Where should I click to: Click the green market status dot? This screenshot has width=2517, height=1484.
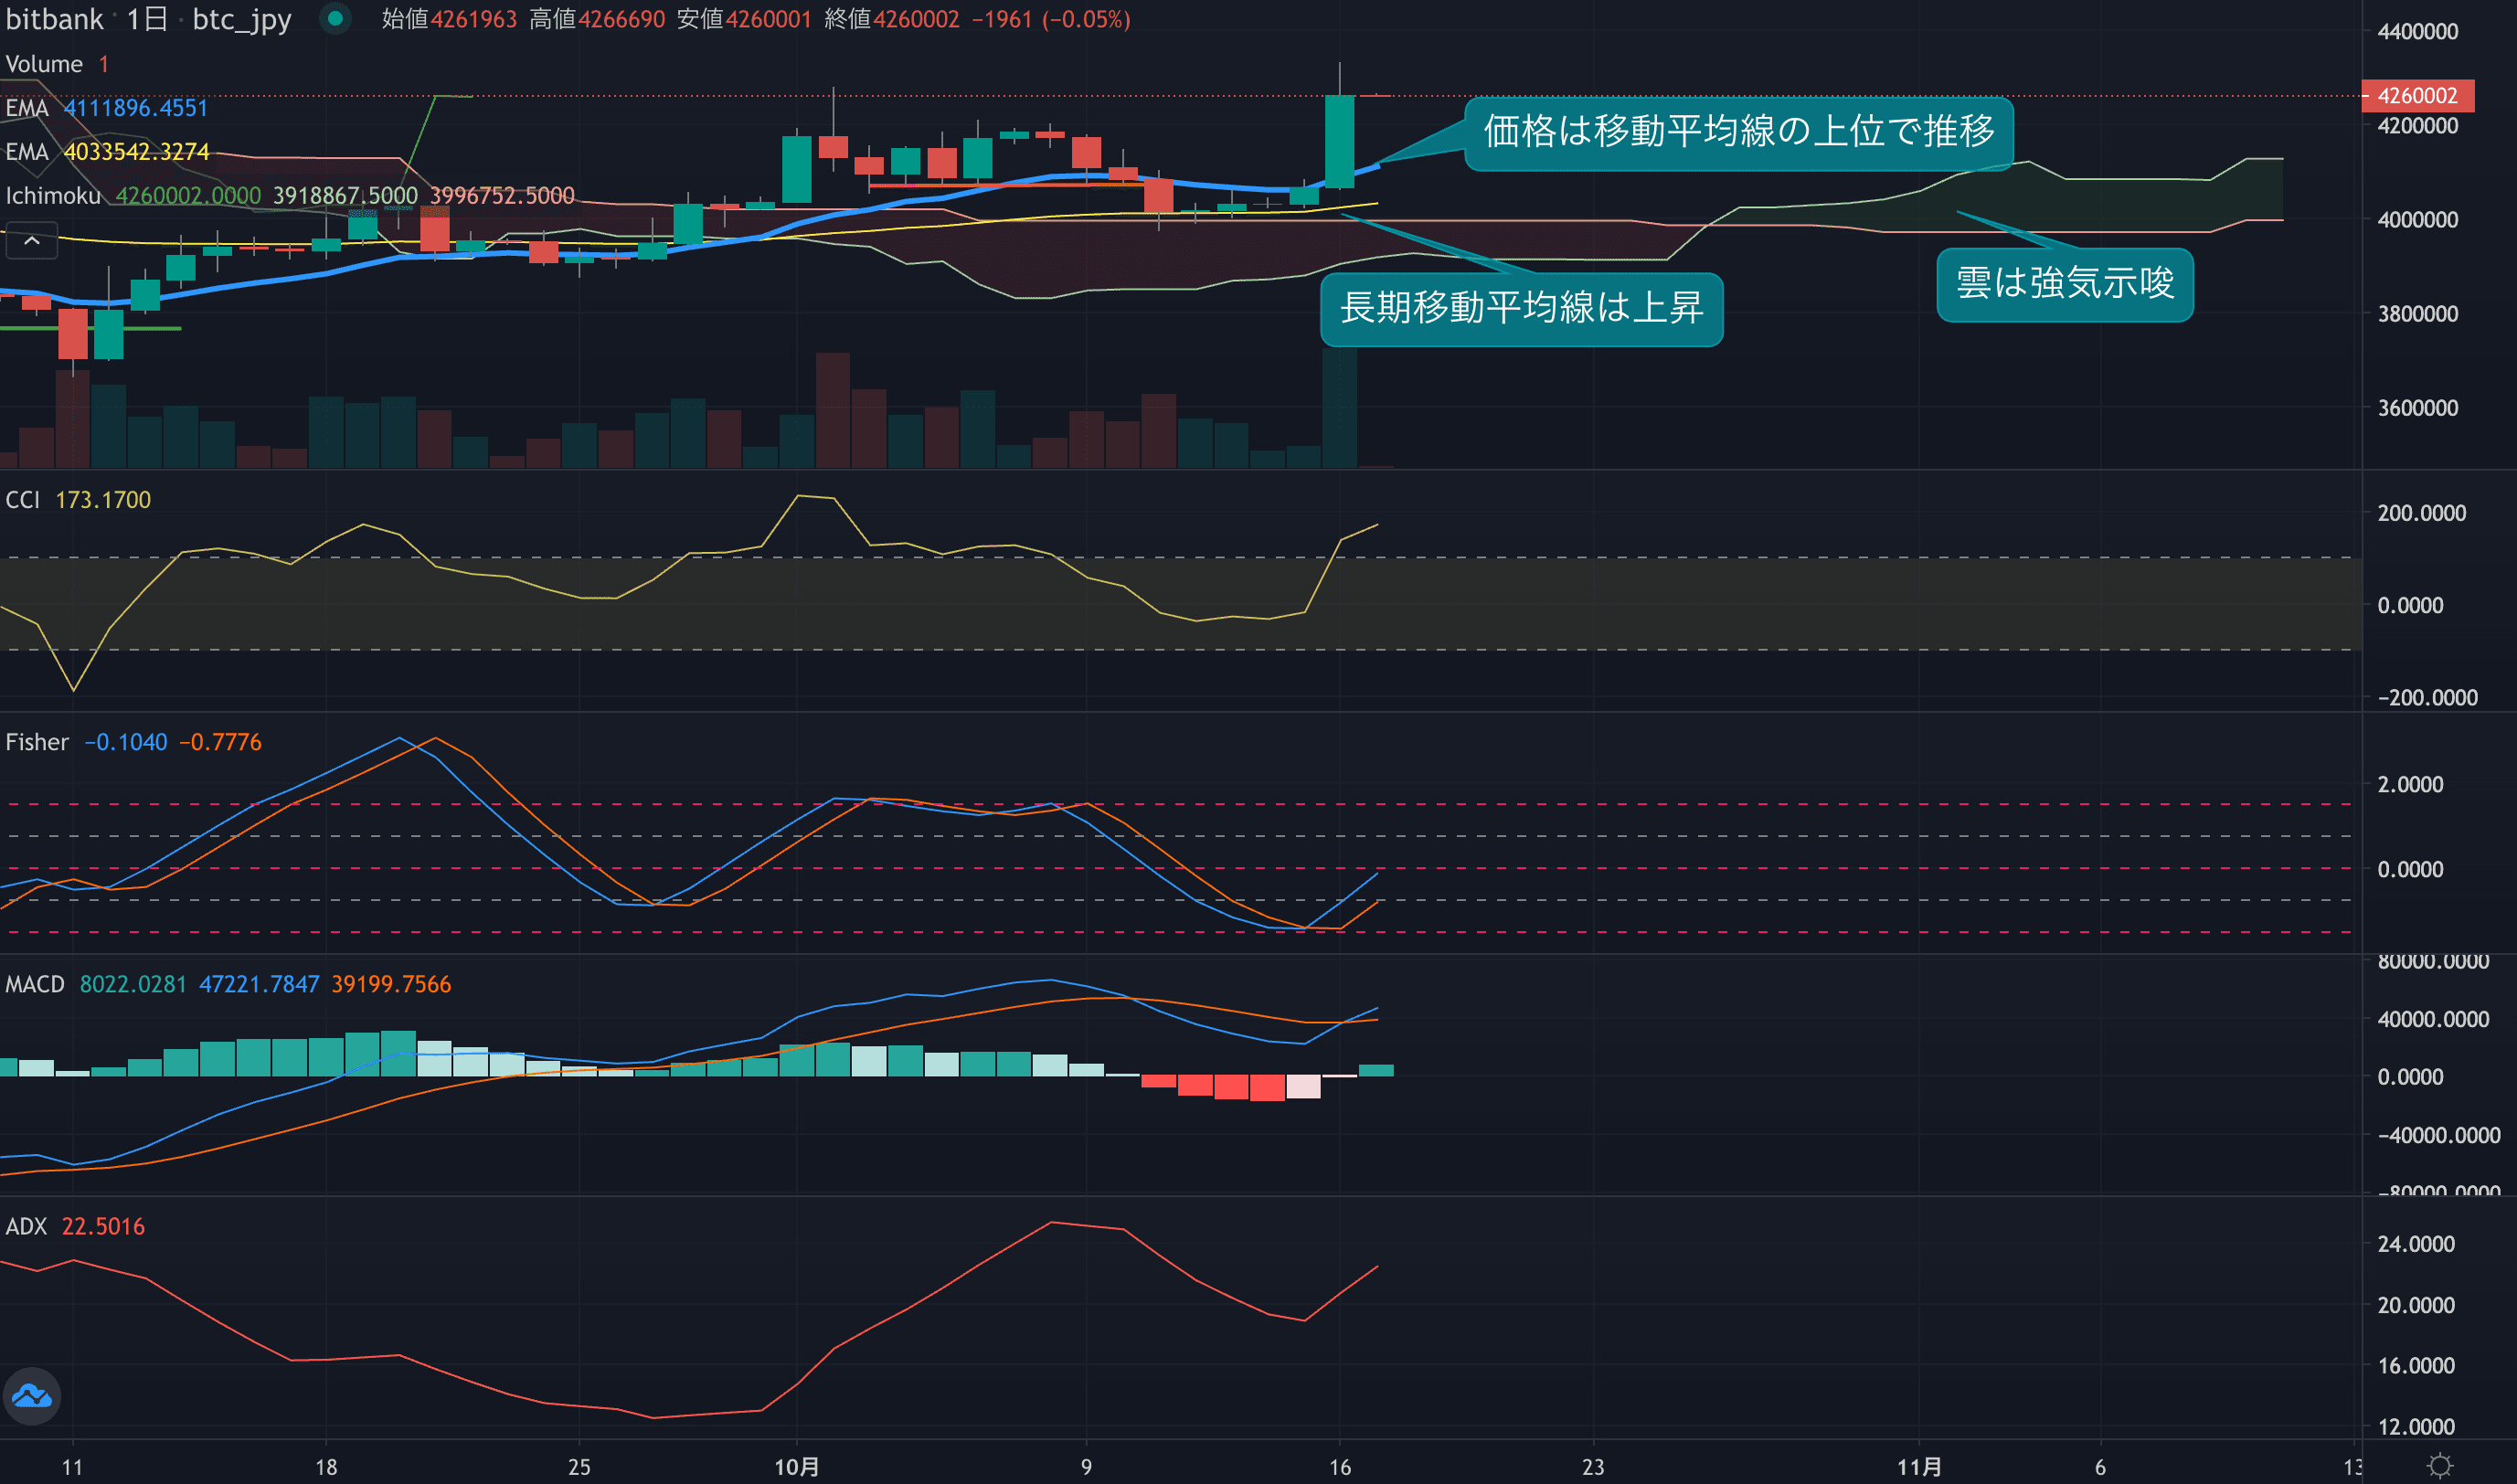tap(335, 18)
